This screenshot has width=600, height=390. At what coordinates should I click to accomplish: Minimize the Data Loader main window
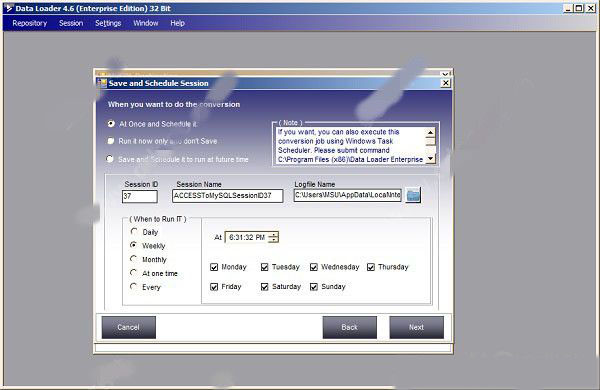[568, 8]
